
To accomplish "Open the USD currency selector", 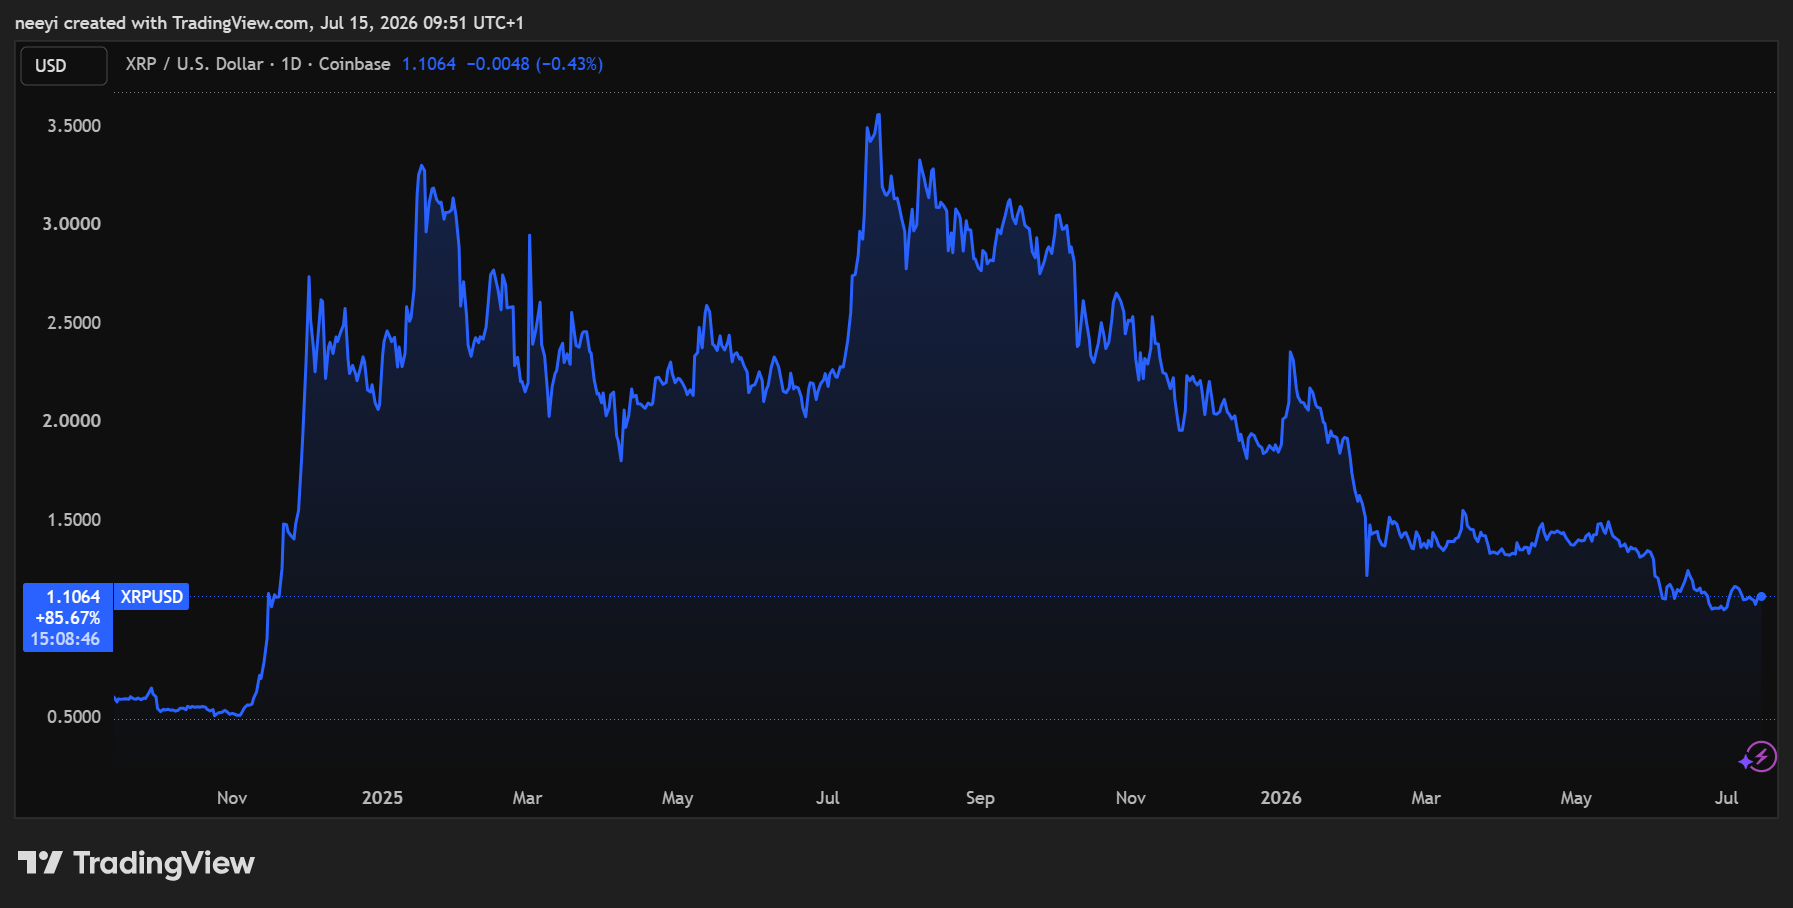I will (64, 66).
